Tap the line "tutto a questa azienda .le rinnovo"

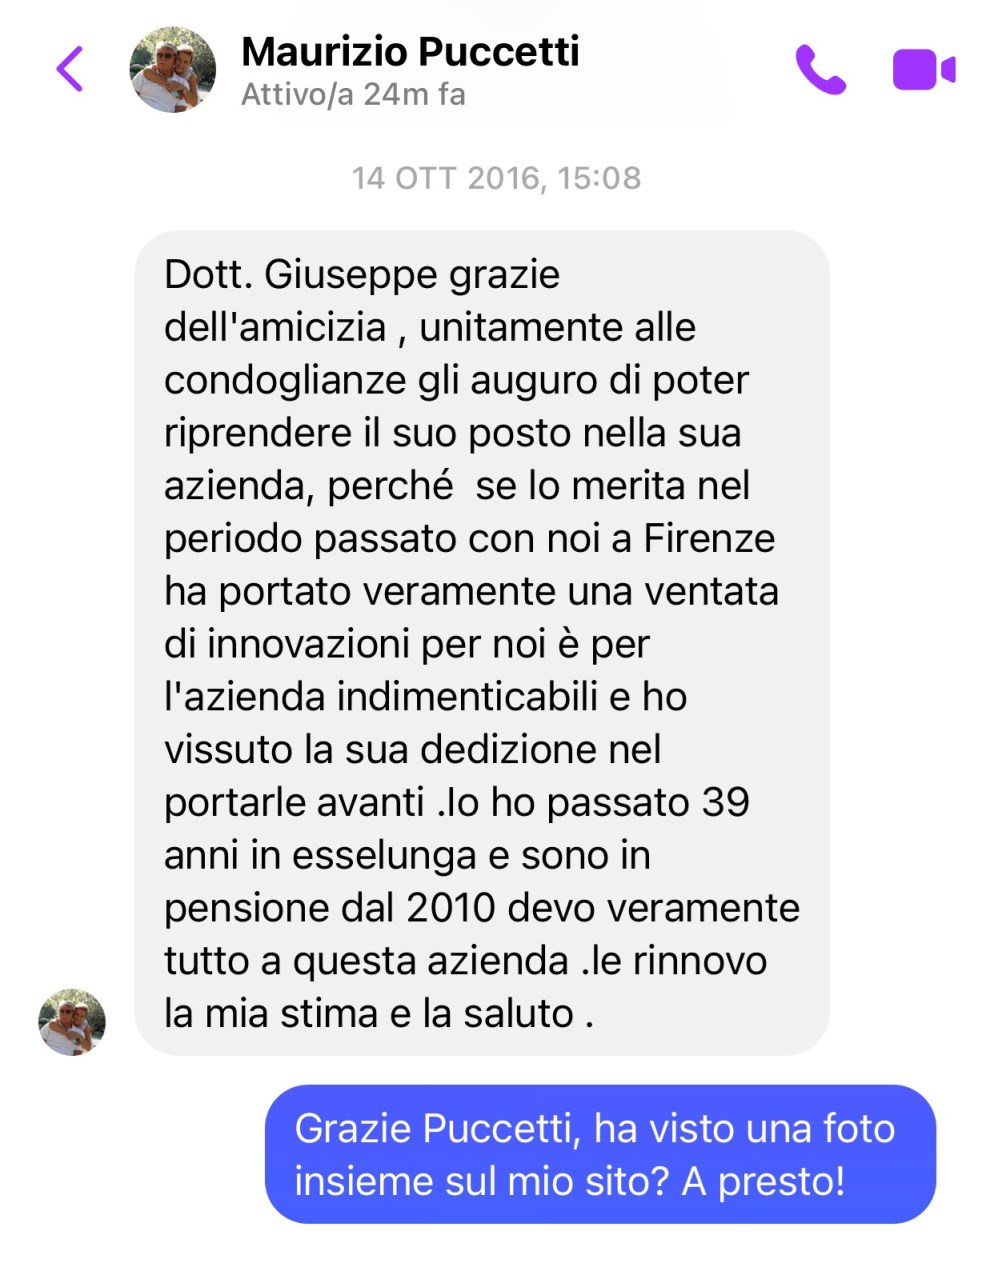[465, 961]
